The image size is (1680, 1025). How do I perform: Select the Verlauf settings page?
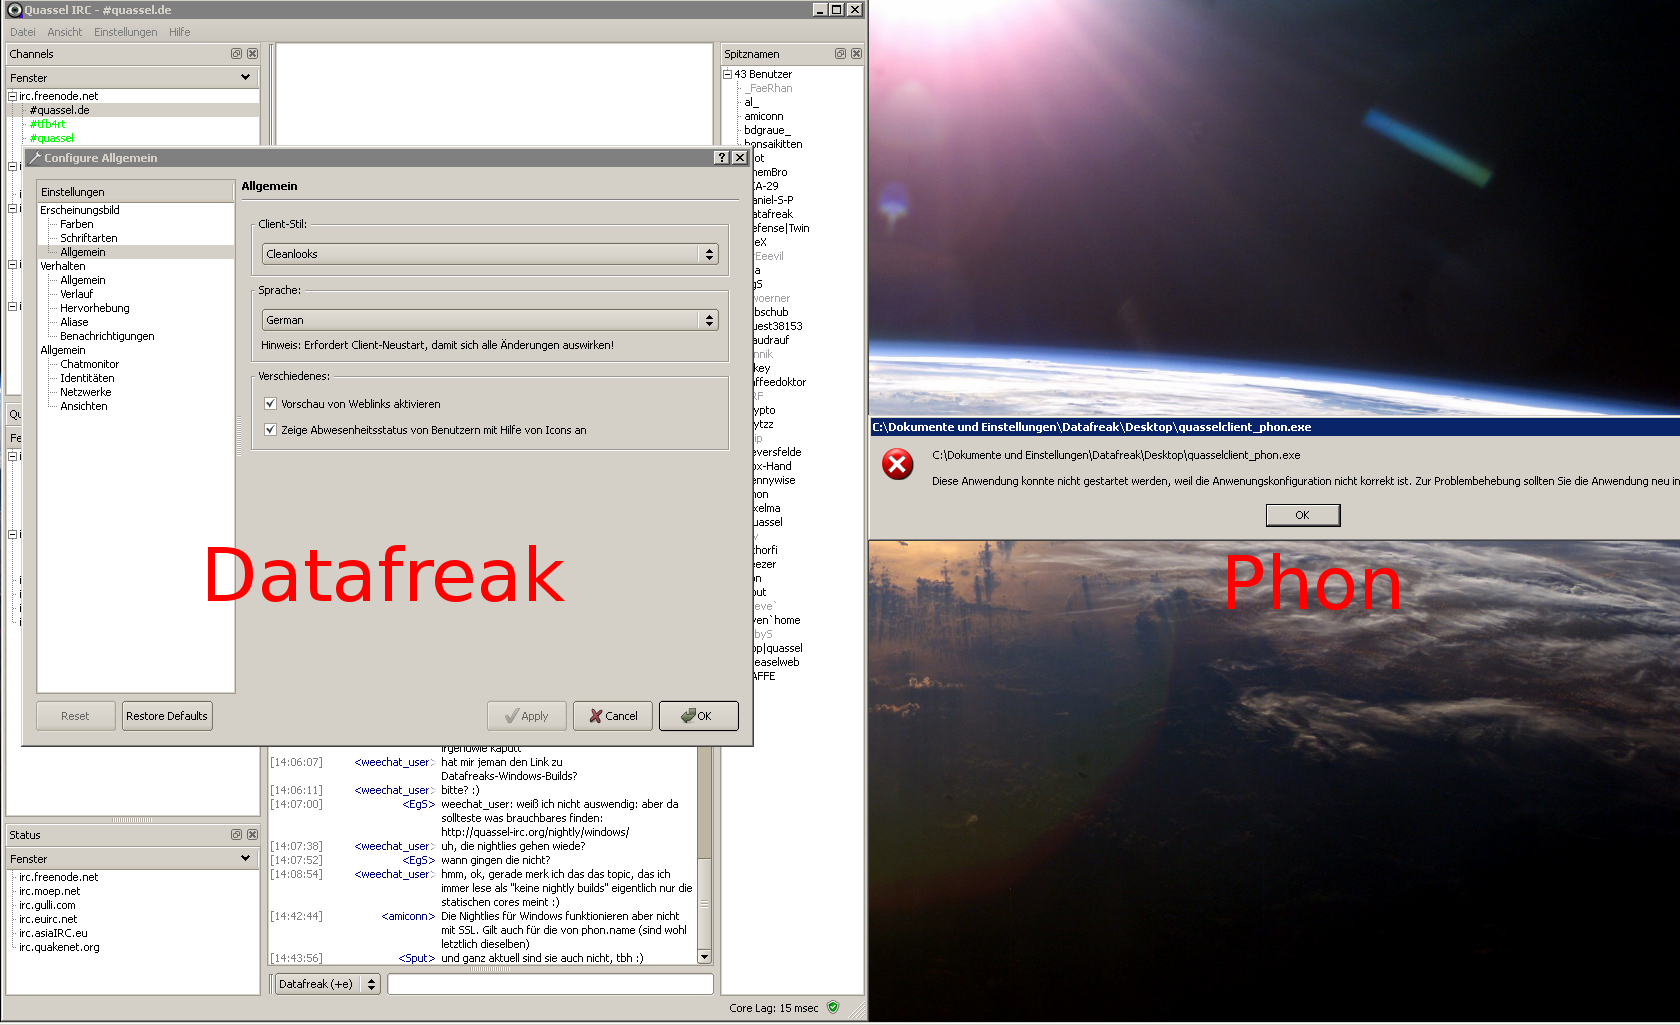click(77, 294)
